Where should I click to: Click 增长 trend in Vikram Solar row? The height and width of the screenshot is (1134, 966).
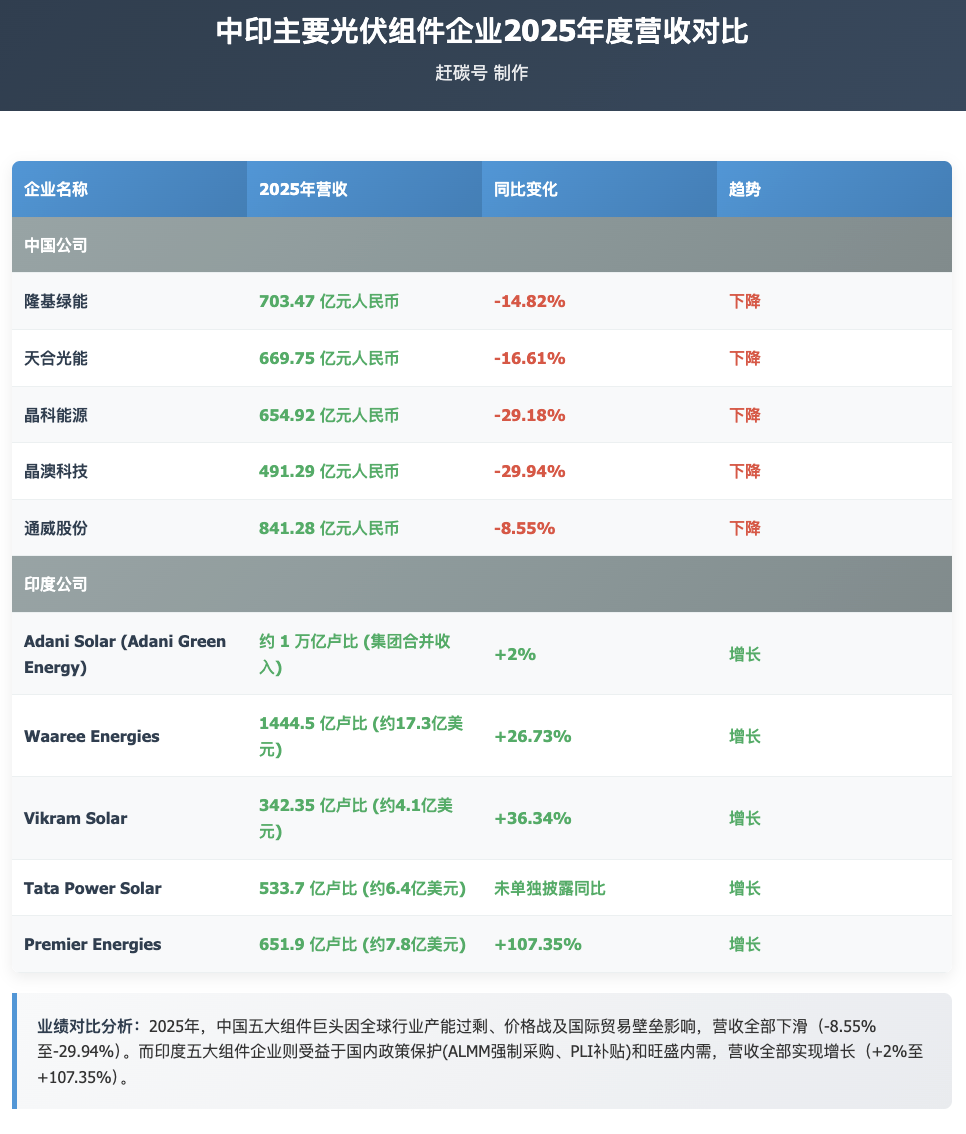(745, 819)
